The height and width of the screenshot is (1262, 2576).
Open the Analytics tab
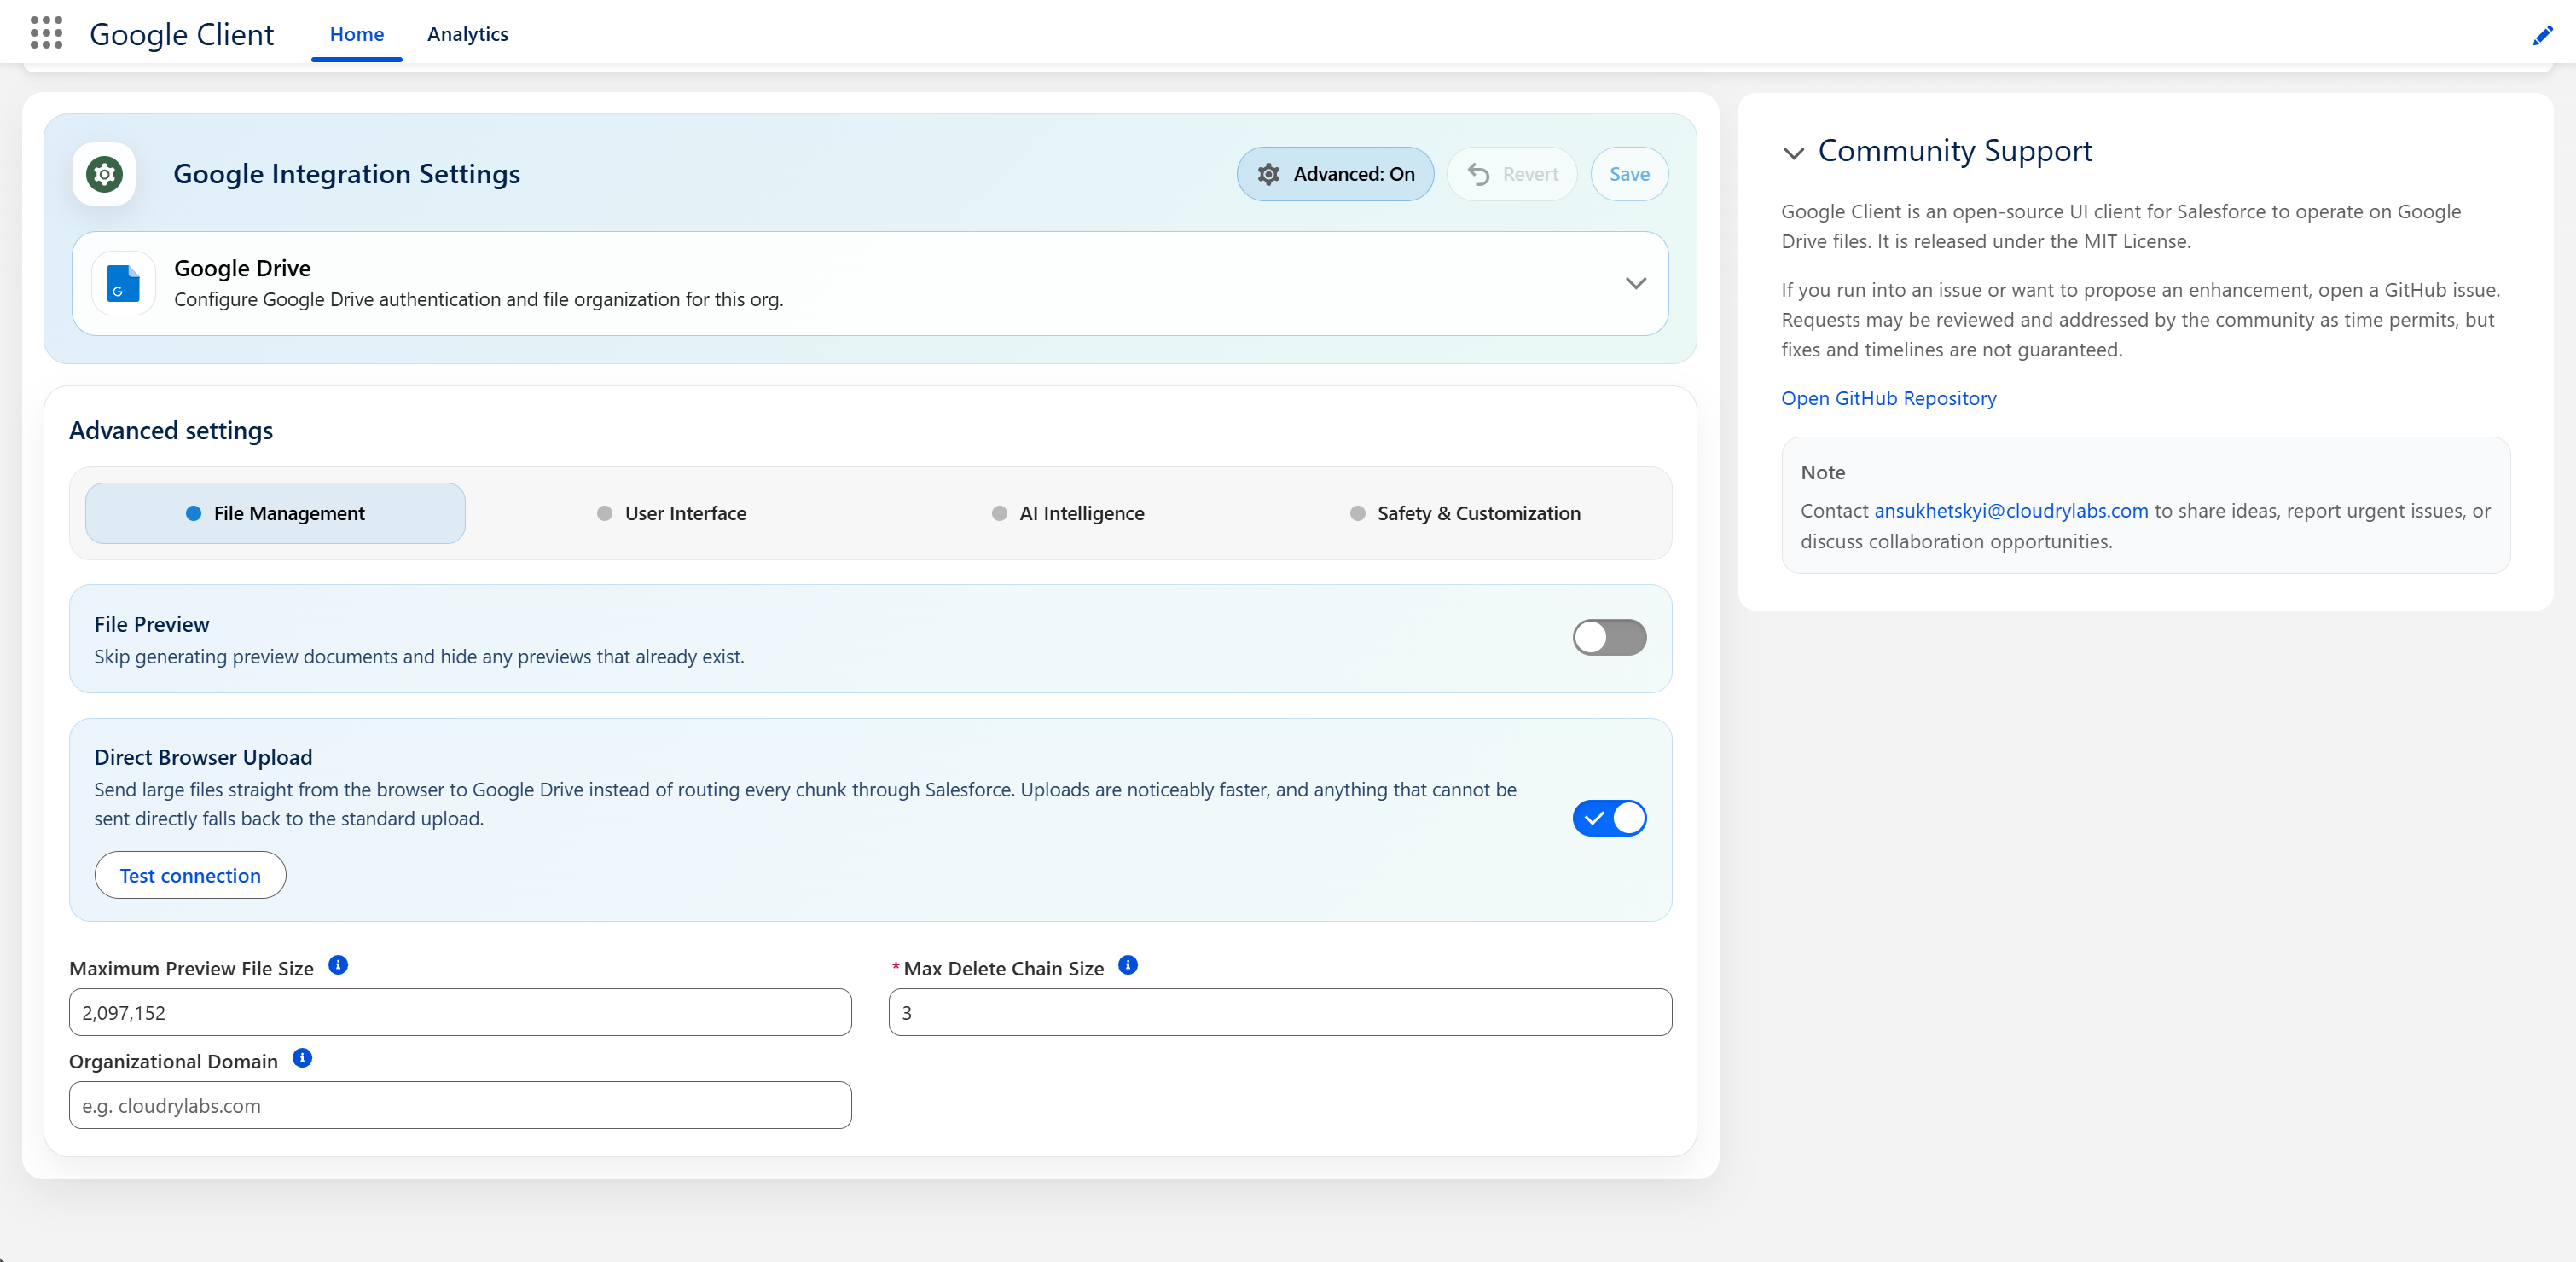point(467,34)
